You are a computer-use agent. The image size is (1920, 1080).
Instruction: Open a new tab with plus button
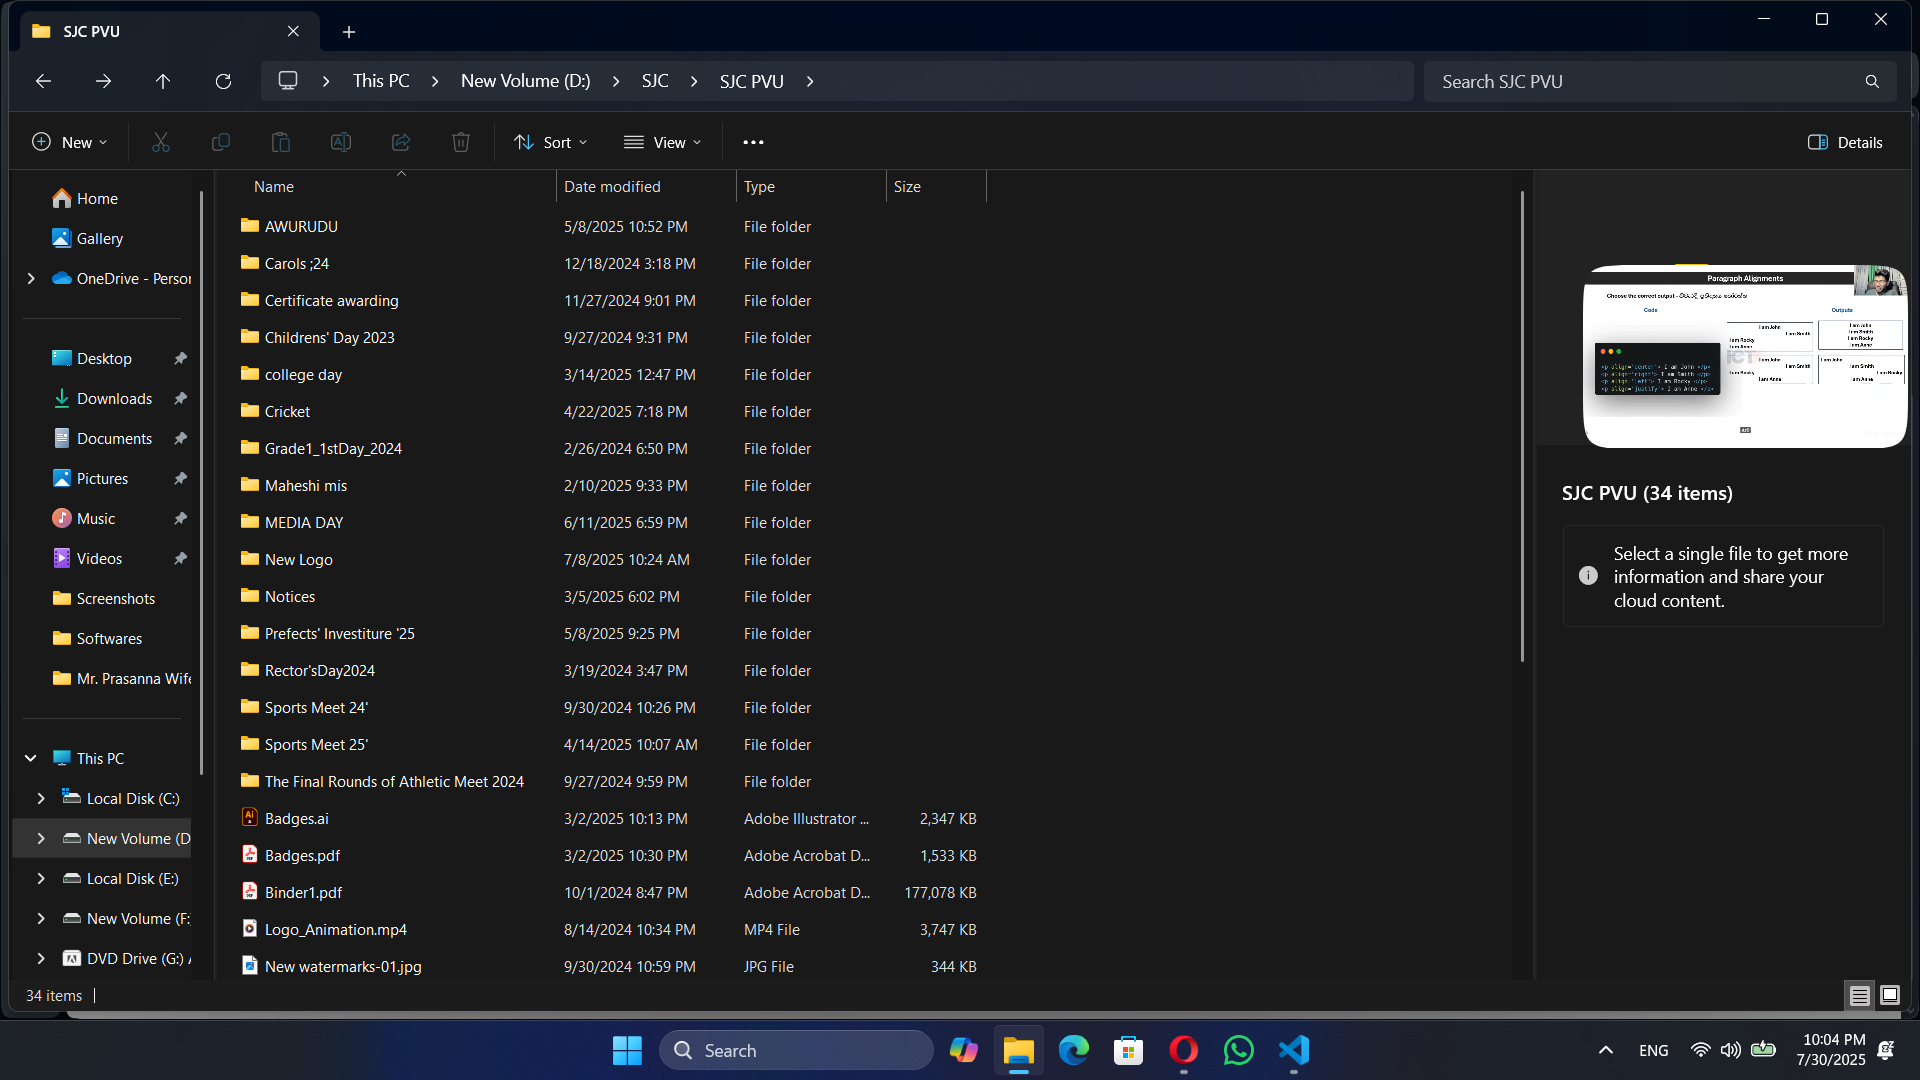(349, 32)
